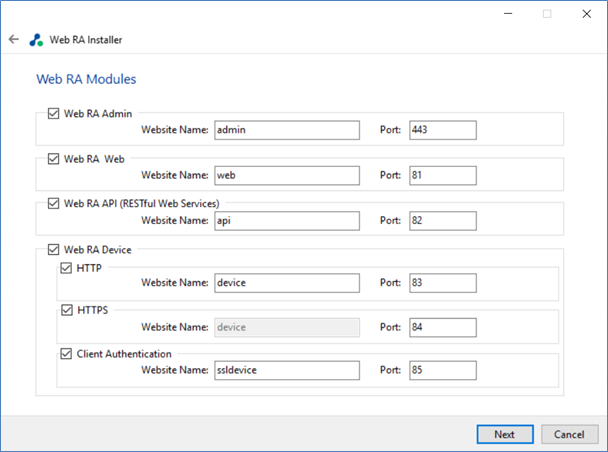Focus the Client Authentication port field 85
The height and width of the screenshot is (452, 608).
point(443,370)
